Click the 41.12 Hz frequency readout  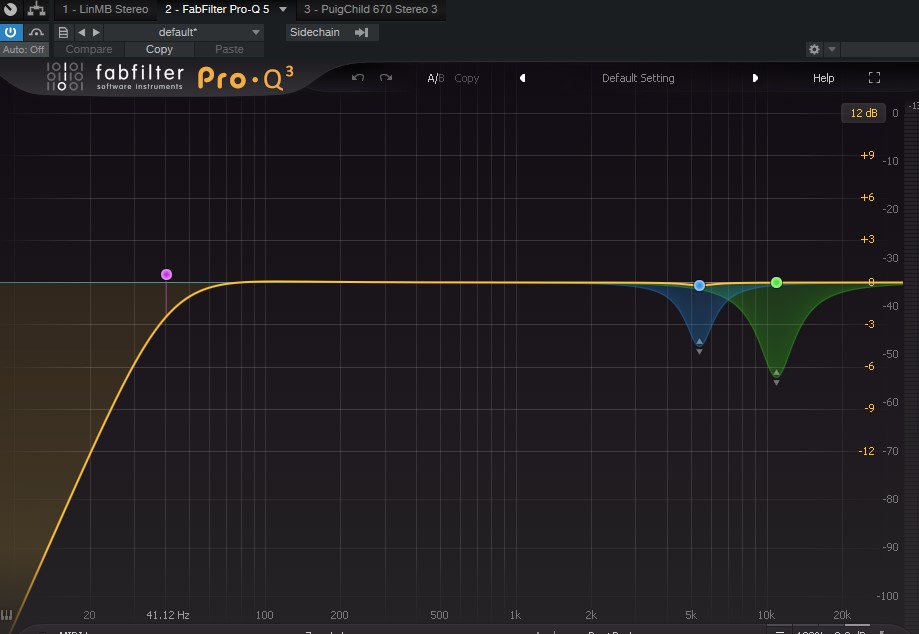(168, 615)
